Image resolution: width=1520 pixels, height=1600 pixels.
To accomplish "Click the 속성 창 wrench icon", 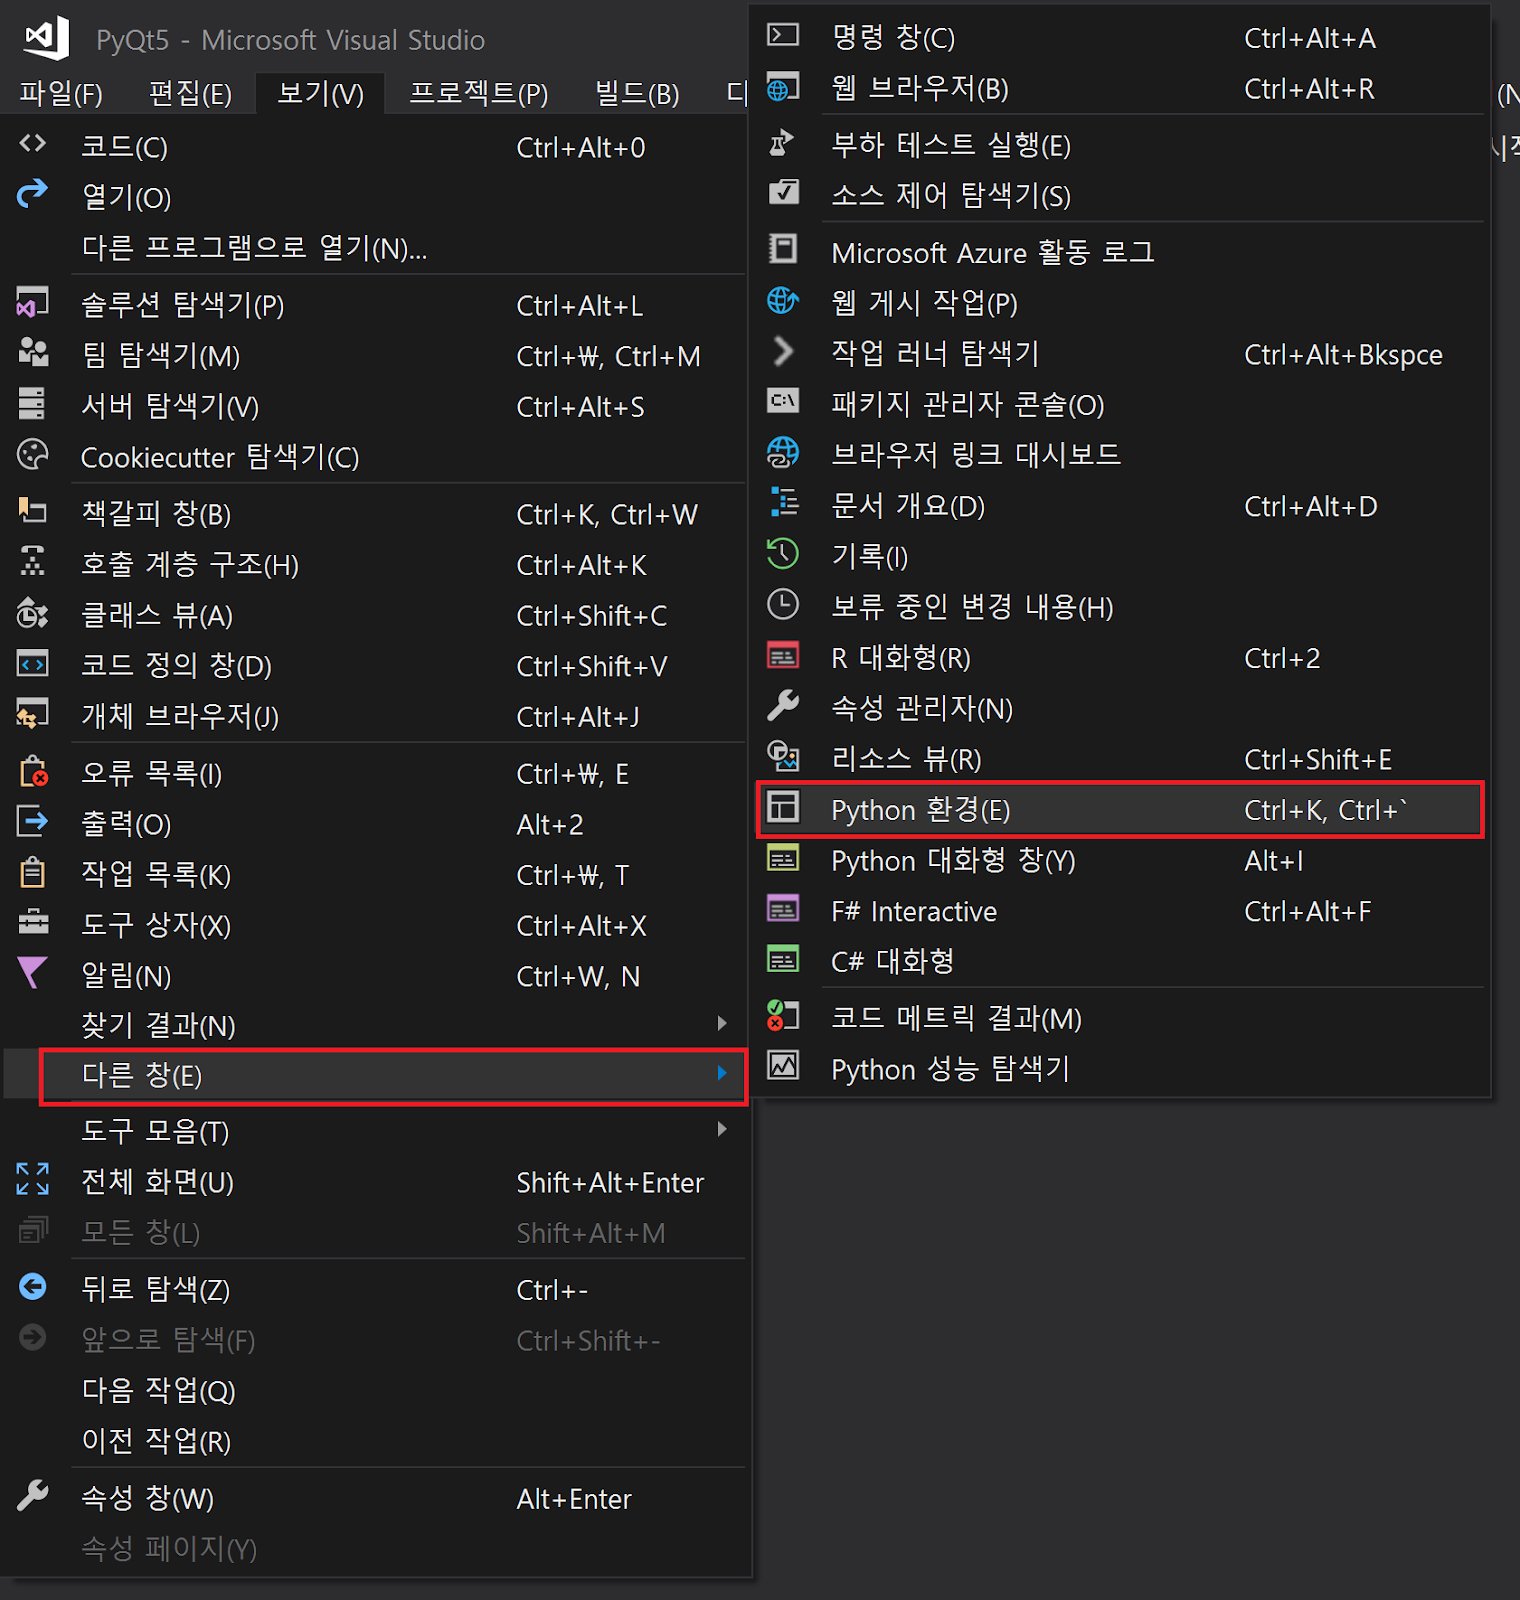I will click(x=32, y=1495).
